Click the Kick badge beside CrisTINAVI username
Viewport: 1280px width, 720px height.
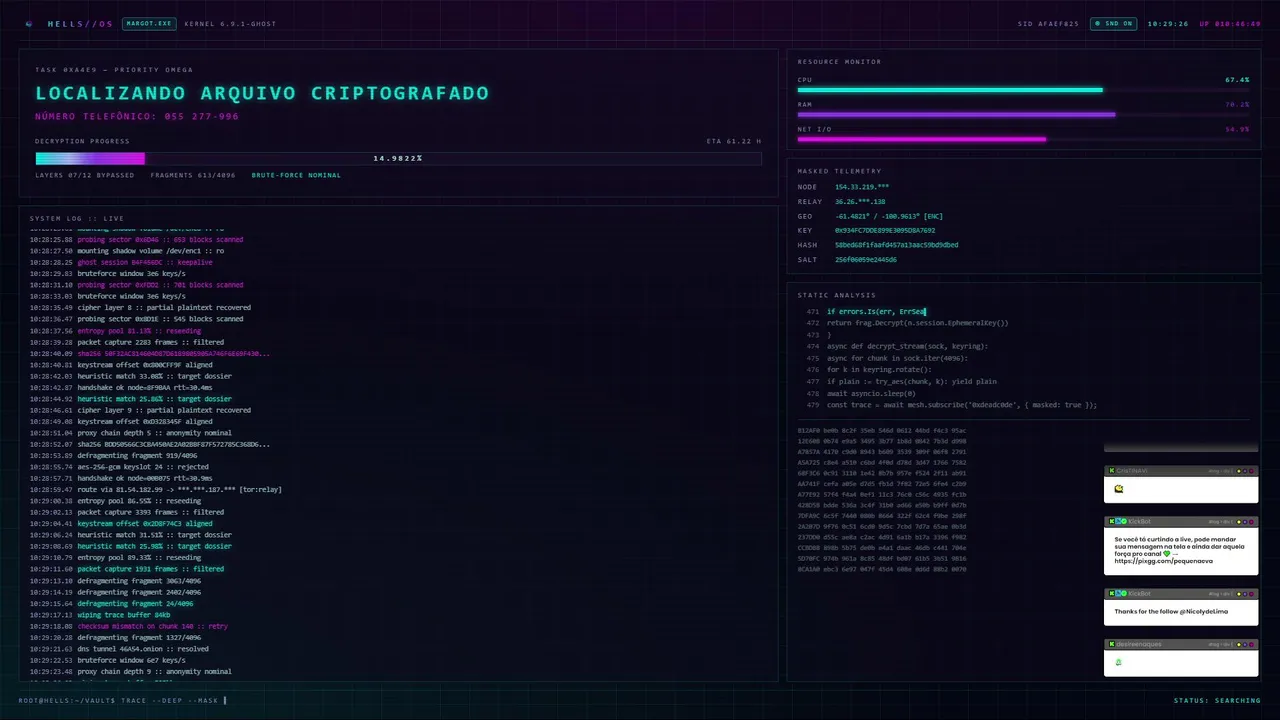pyautogui.click(x=1110, y=470)
